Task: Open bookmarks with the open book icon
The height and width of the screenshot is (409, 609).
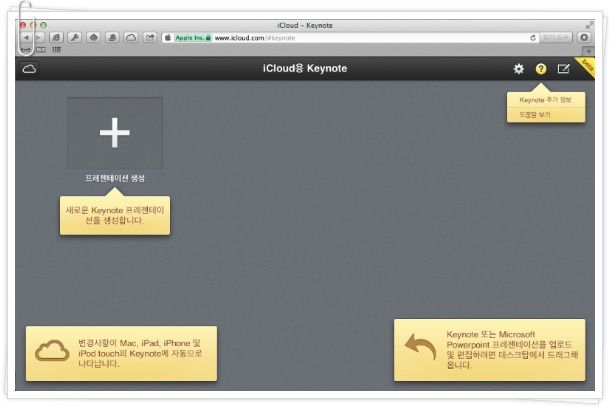Action: (x=41, y=50)
